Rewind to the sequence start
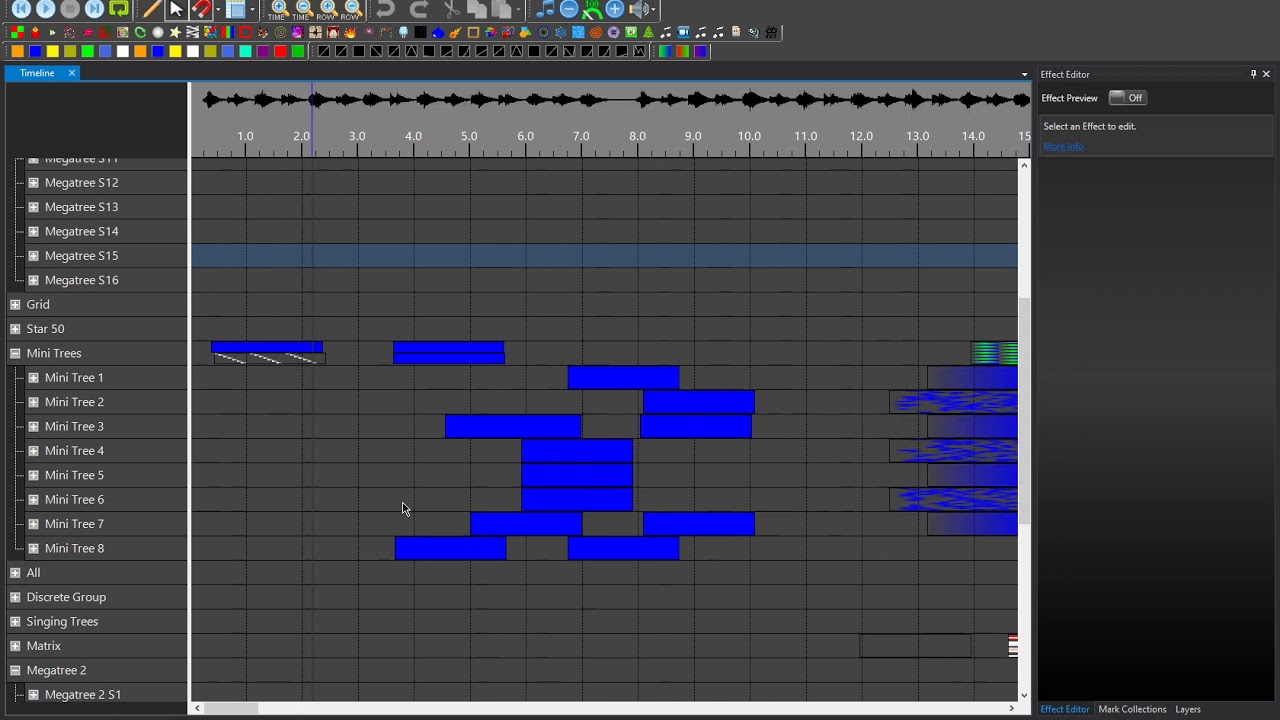This screenshot has height=720, width=1280. [21, 9]
